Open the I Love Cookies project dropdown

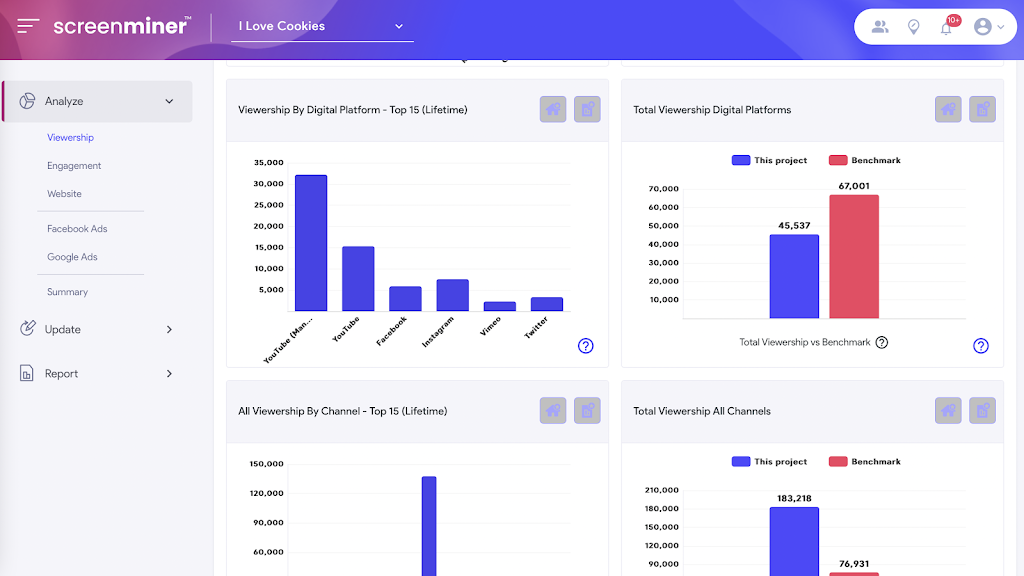322,26
